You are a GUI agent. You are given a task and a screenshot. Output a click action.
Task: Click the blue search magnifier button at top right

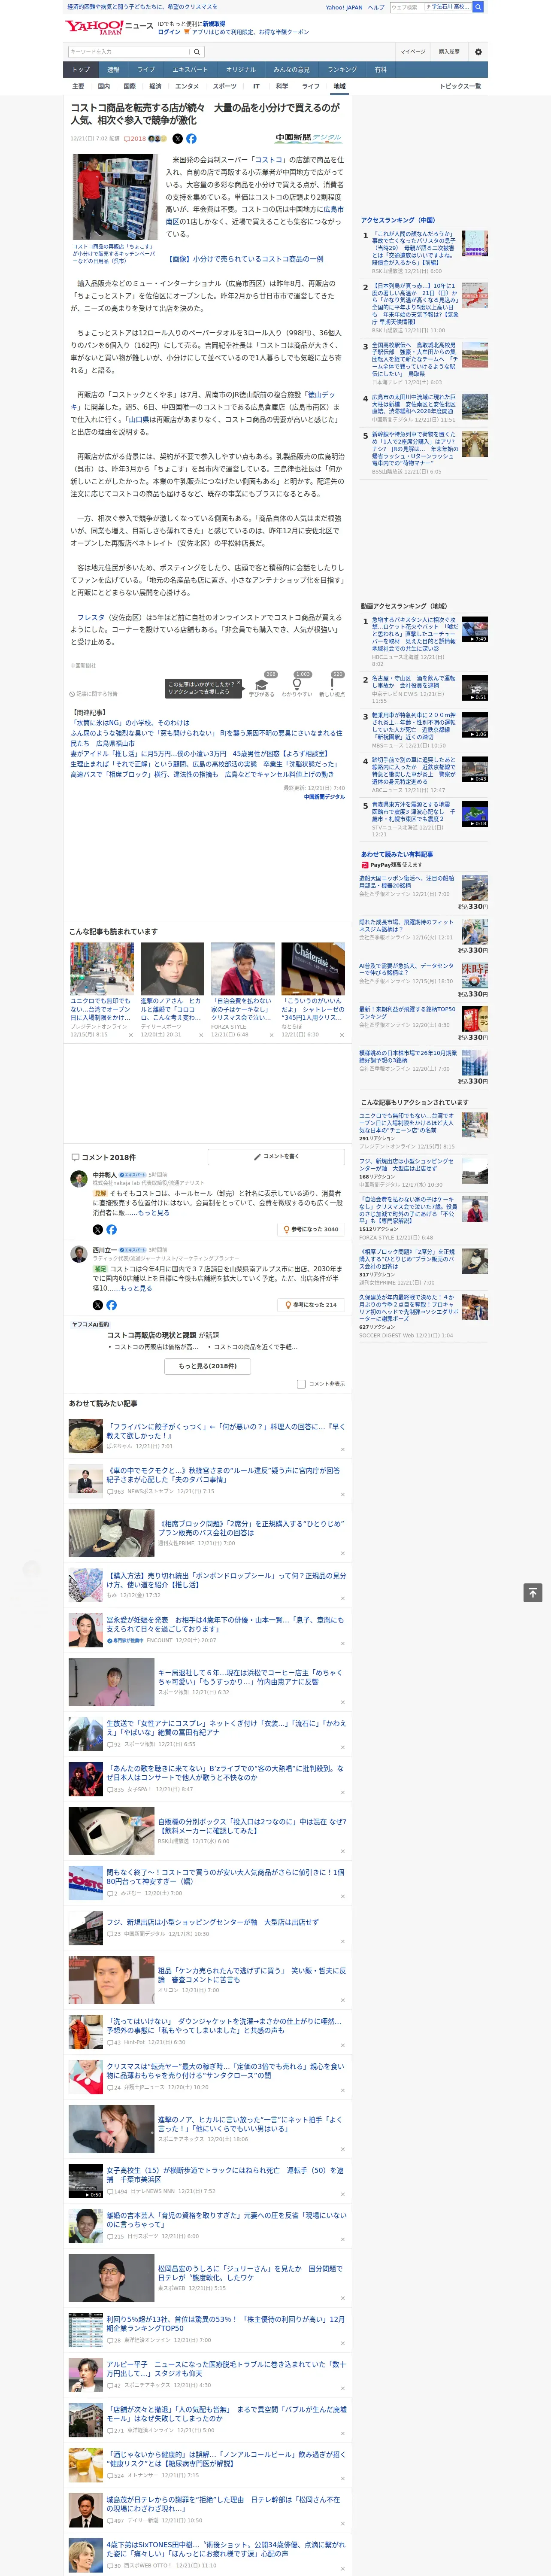(x=478, y=7)
